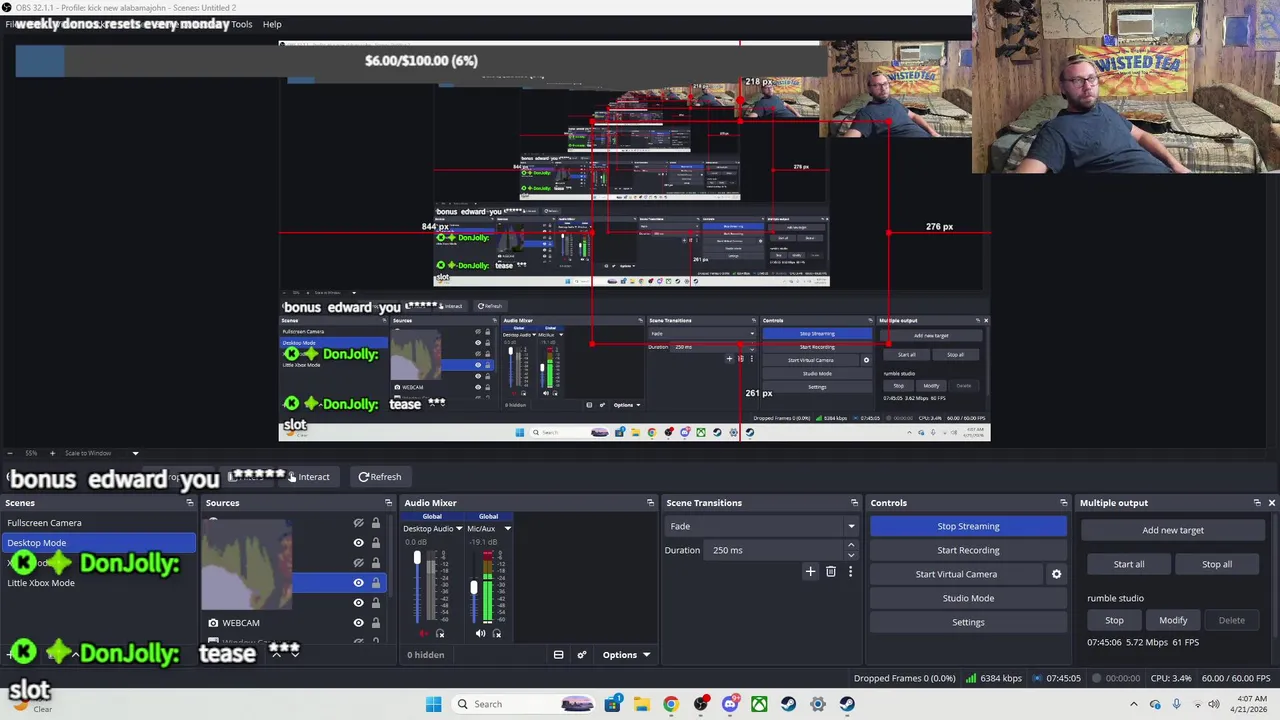Add a scene transition with plus icon
1280x720 pixels.
coord(810,572)
